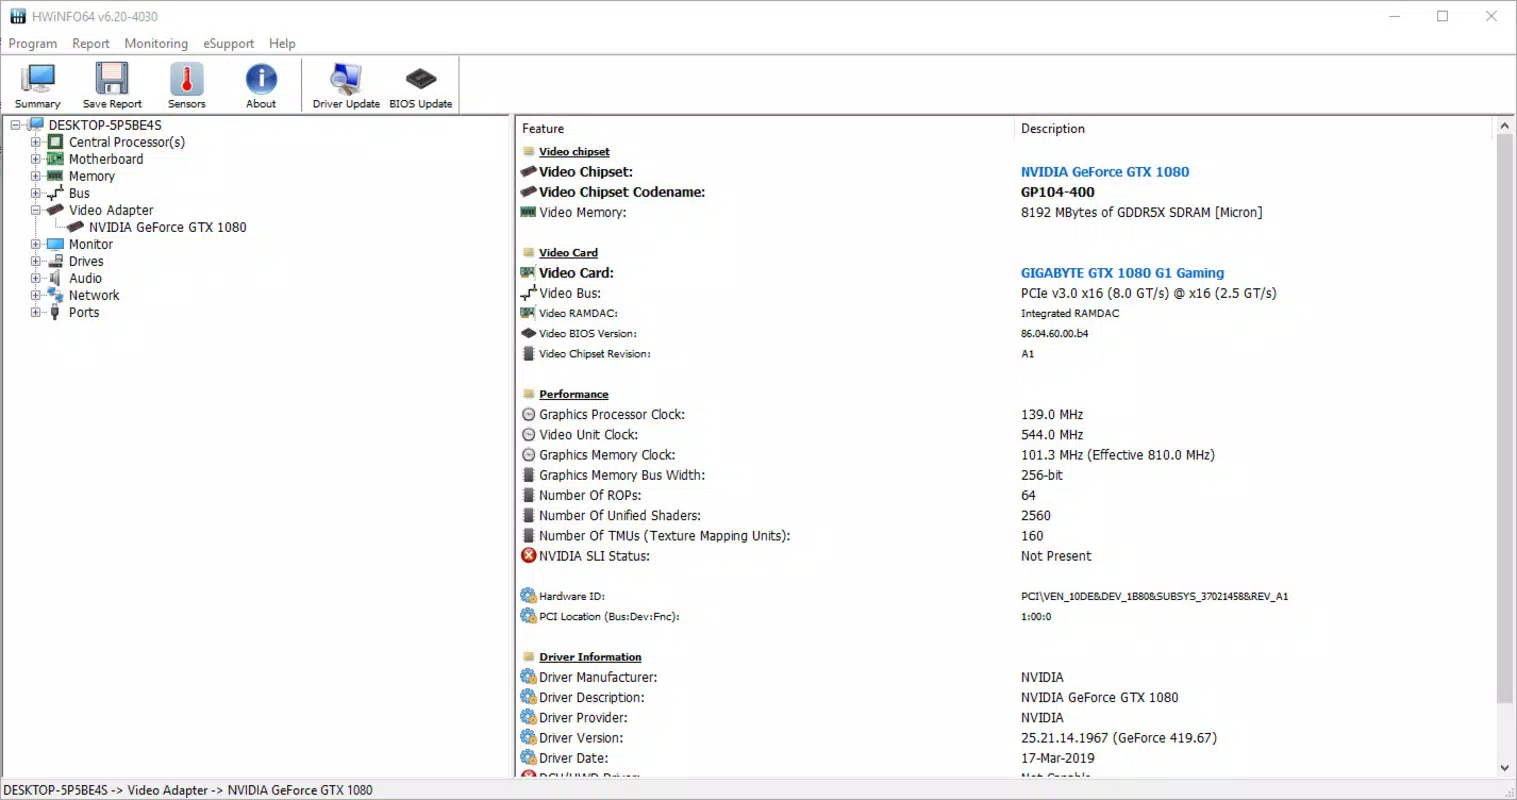1517x800 pixels.
Task: Select the Graphics Memory Bus Width row
Action: pyautogui.click(x=1005, y=475)
